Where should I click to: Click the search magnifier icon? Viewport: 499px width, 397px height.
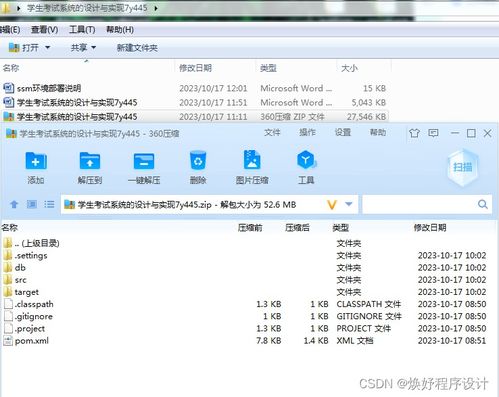[x=482, y=204]
